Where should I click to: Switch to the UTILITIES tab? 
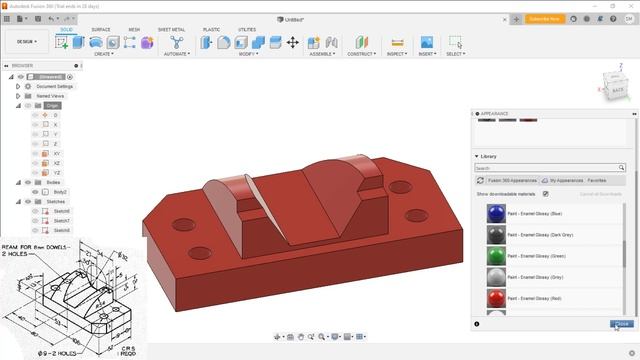[x=247, y=30]
